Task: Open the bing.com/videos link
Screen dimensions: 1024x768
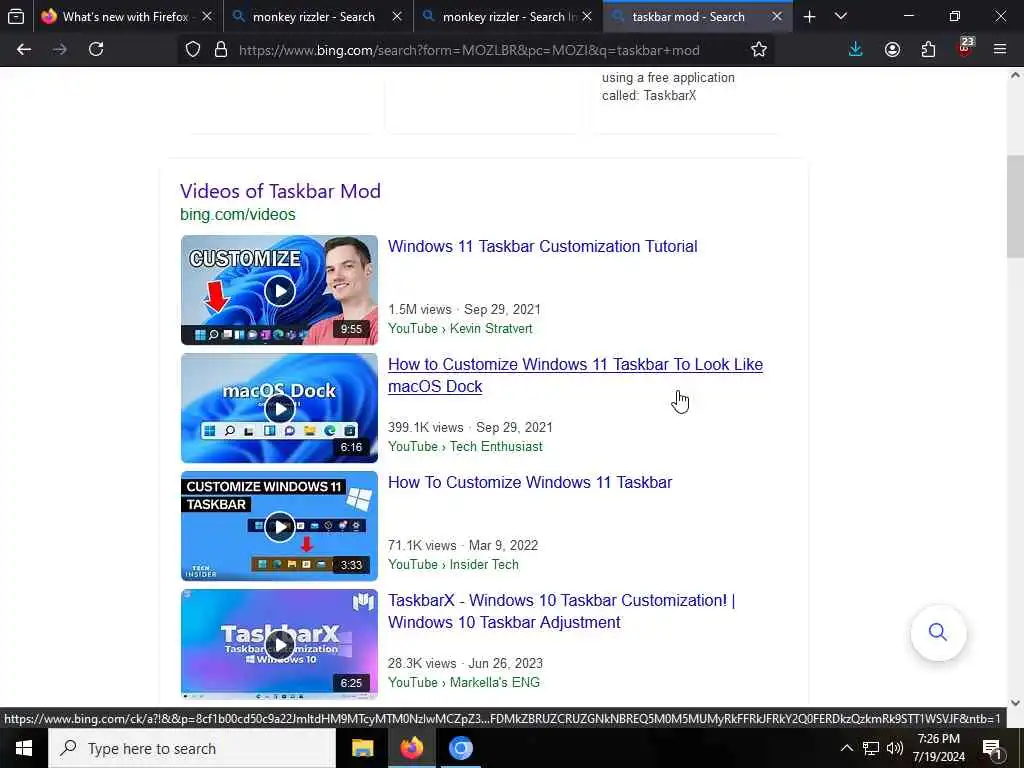Action: pyautogui.click(x=238, y=214)
